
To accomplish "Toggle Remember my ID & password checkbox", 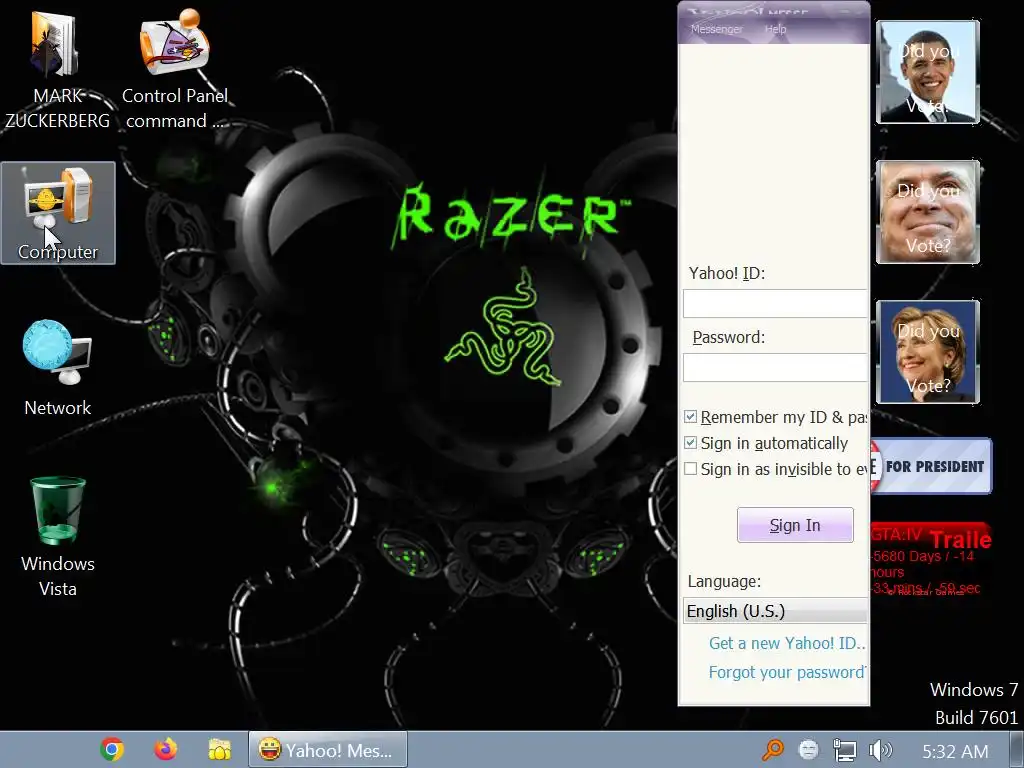I will tap(690, 417).
